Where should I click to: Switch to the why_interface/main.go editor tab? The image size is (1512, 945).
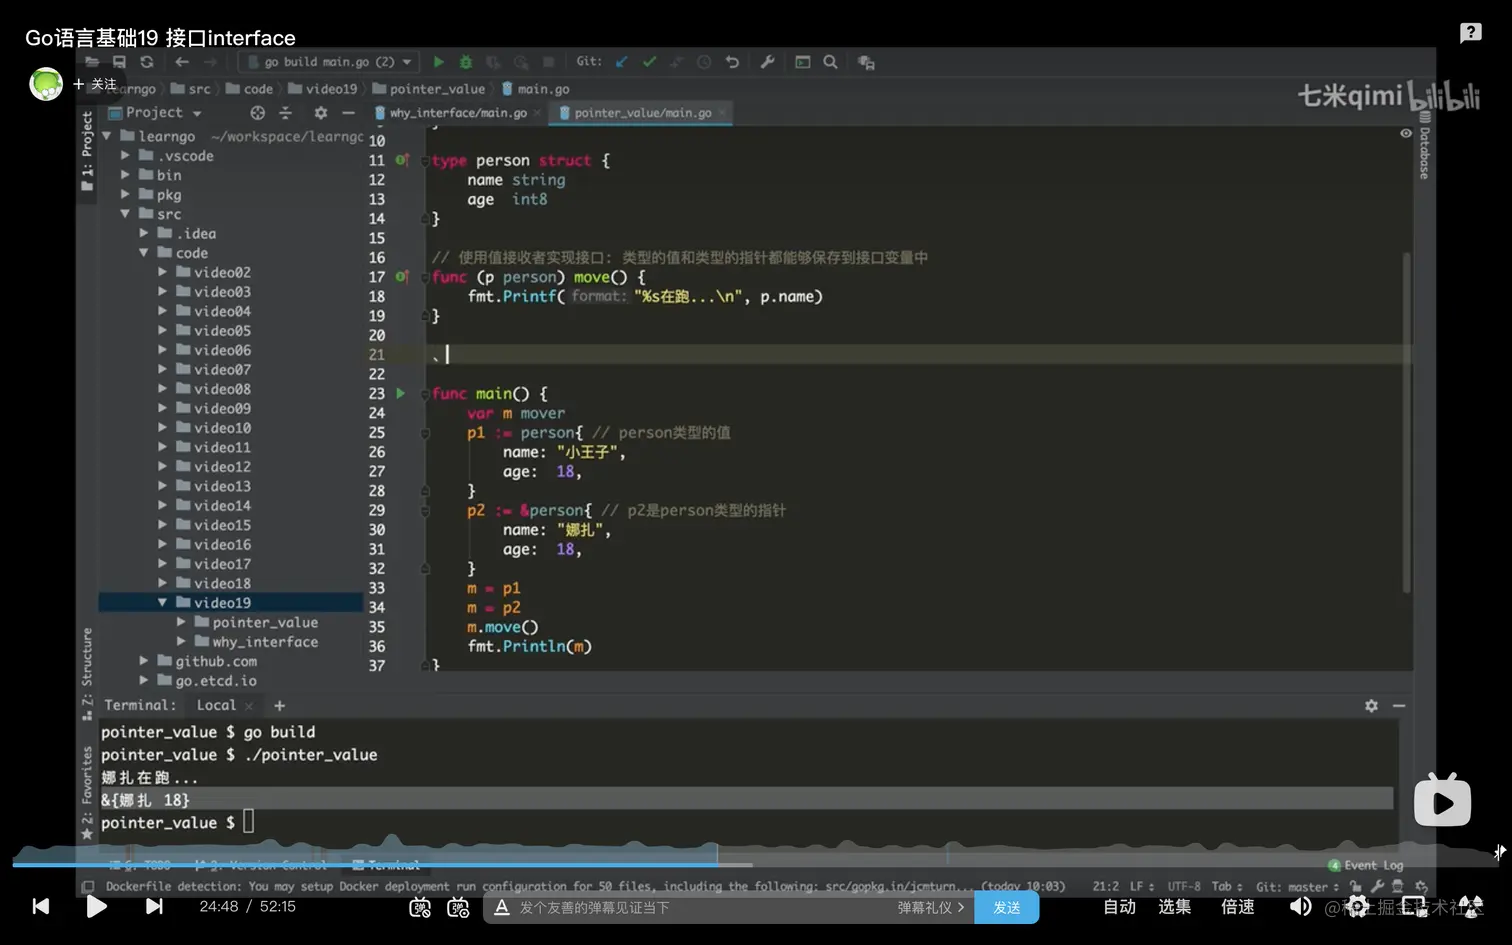pyautogui.click(x=458, y=113)
